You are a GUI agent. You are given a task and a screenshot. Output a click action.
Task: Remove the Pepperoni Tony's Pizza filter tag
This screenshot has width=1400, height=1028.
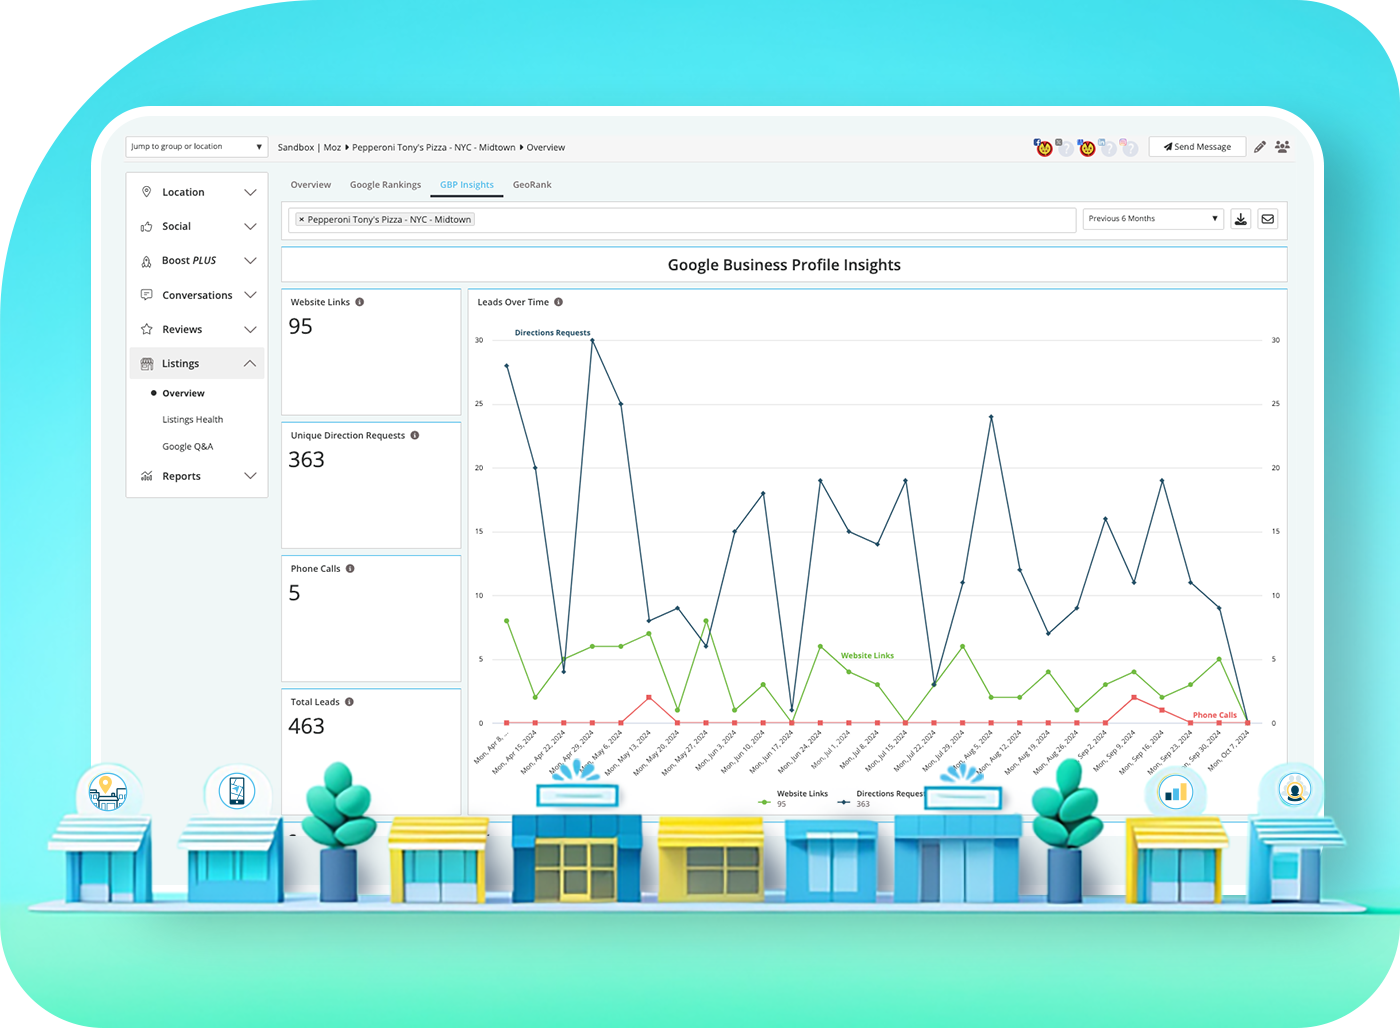[x=301, y=220]
